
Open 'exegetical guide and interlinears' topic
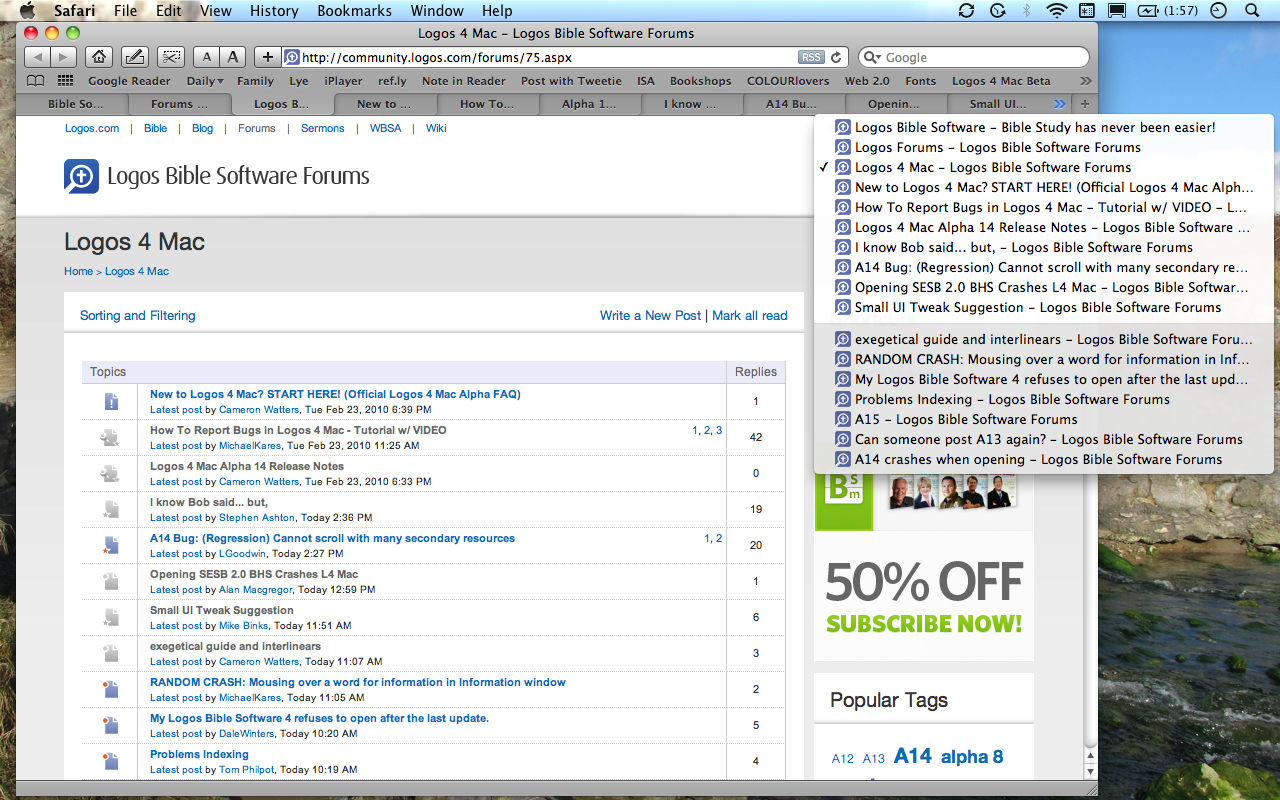(235, 646)
